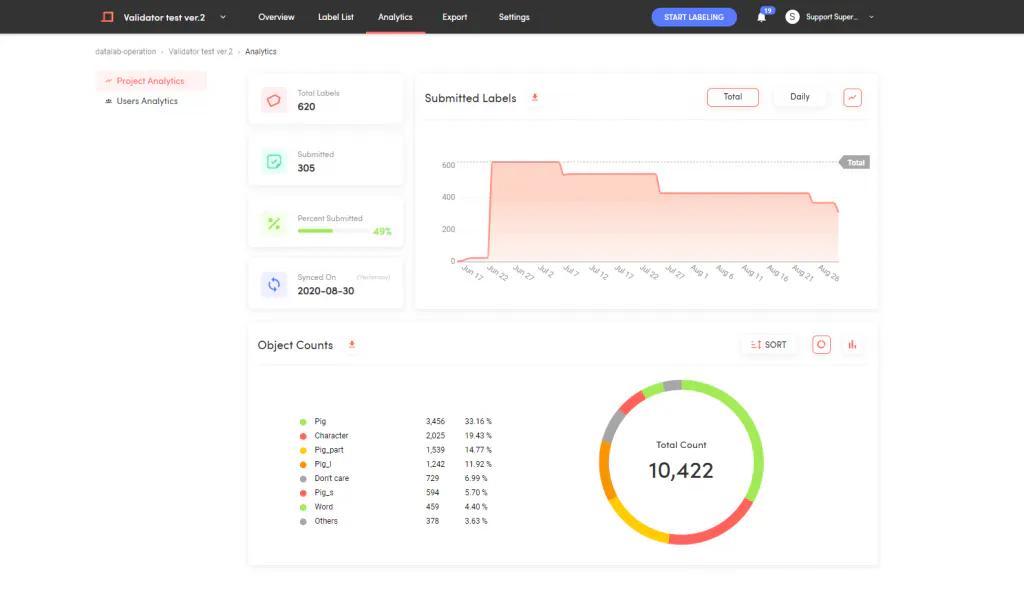Open the Label List tab
Image resolution: width=1024 pixels, height=589 pixels.
335,17
